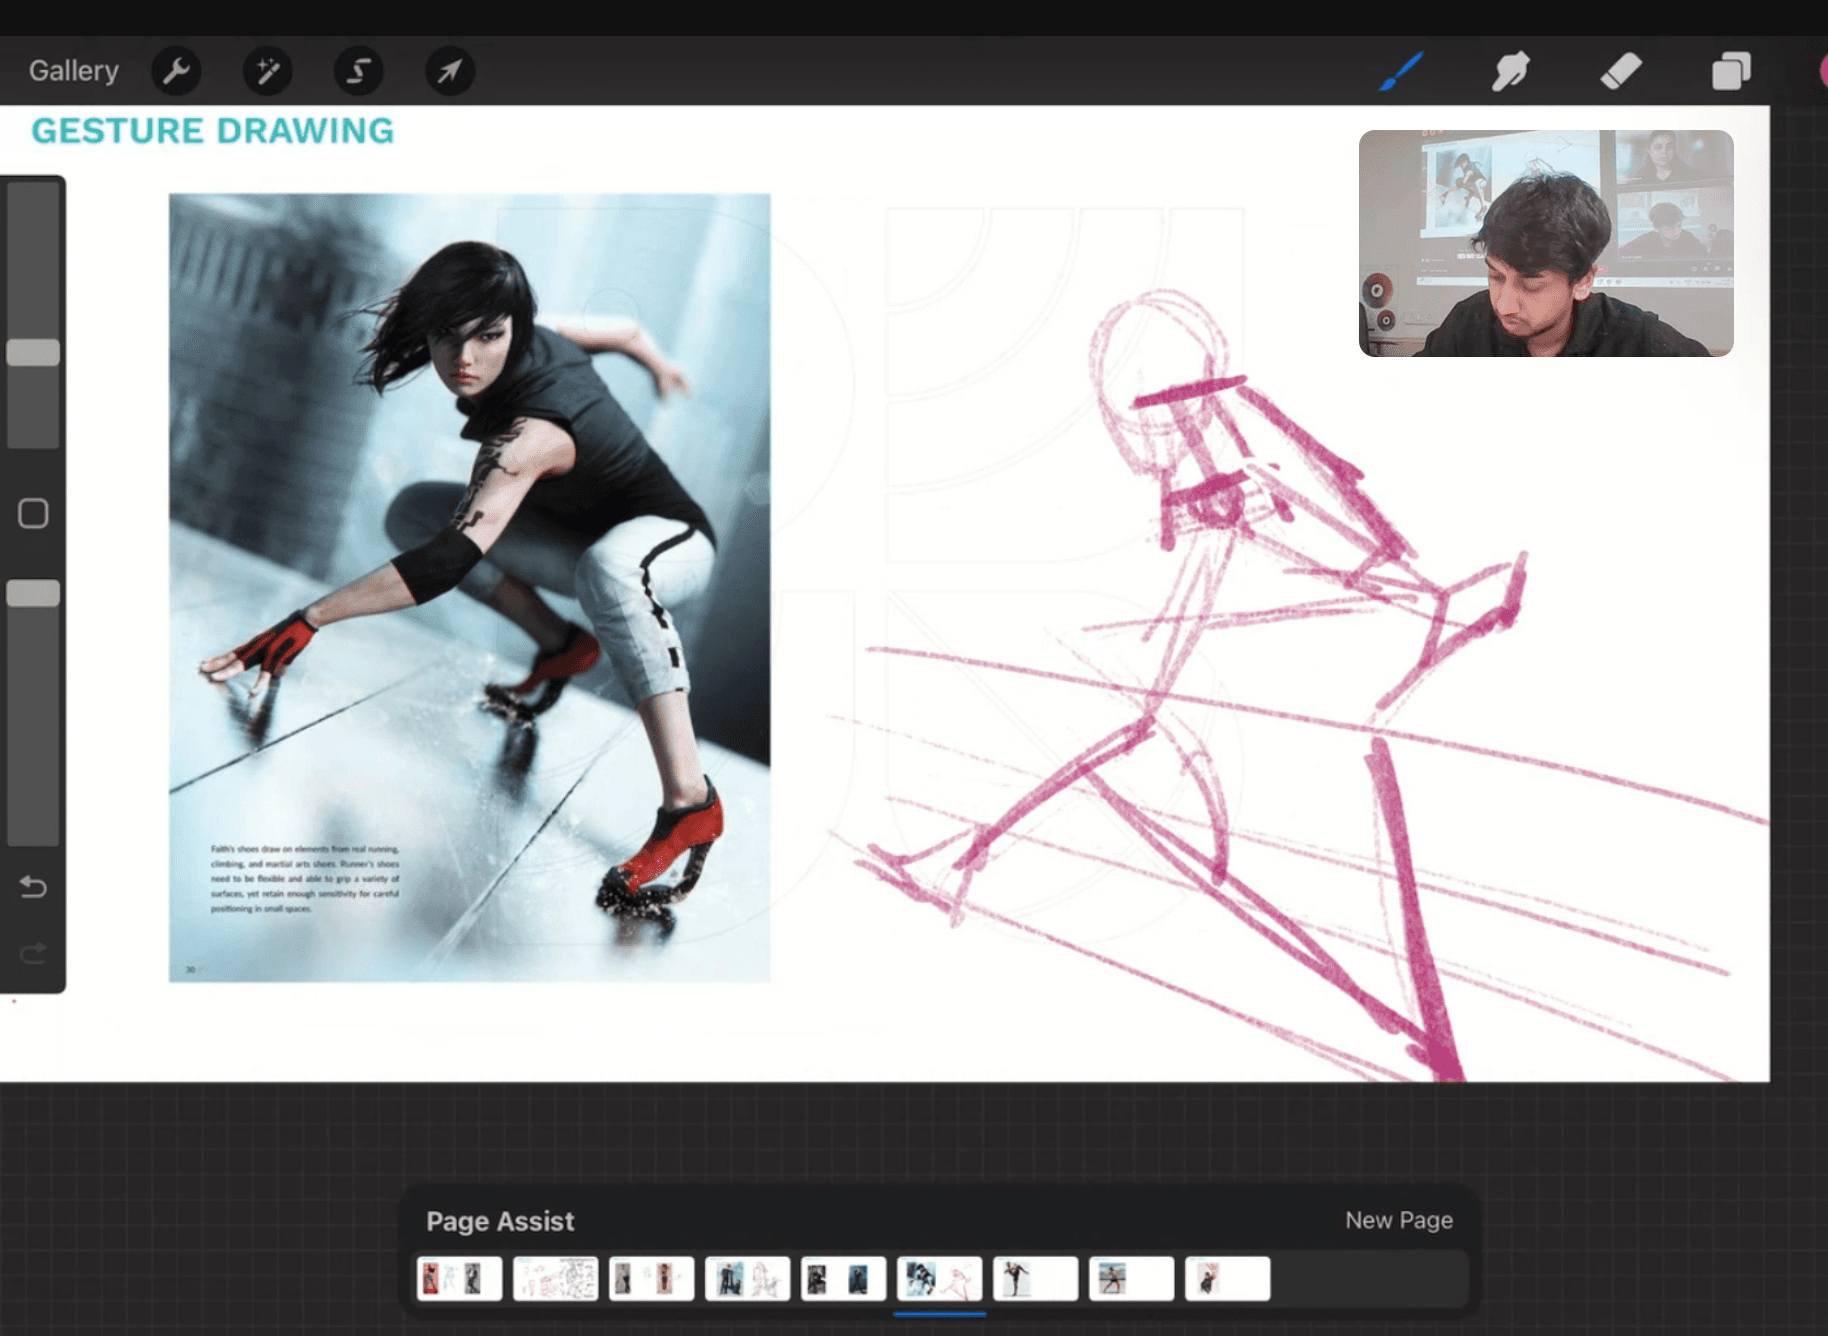Open the second page thumbnail in Page Assist
This screenshot has height=1336, width=1828.
pos(555,1278)
